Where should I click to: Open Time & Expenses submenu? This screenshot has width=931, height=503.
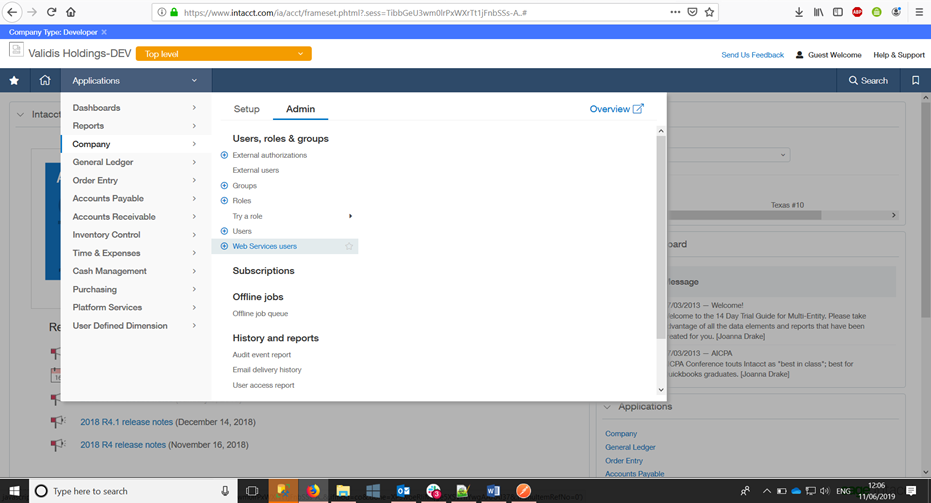tap(135, 253)
